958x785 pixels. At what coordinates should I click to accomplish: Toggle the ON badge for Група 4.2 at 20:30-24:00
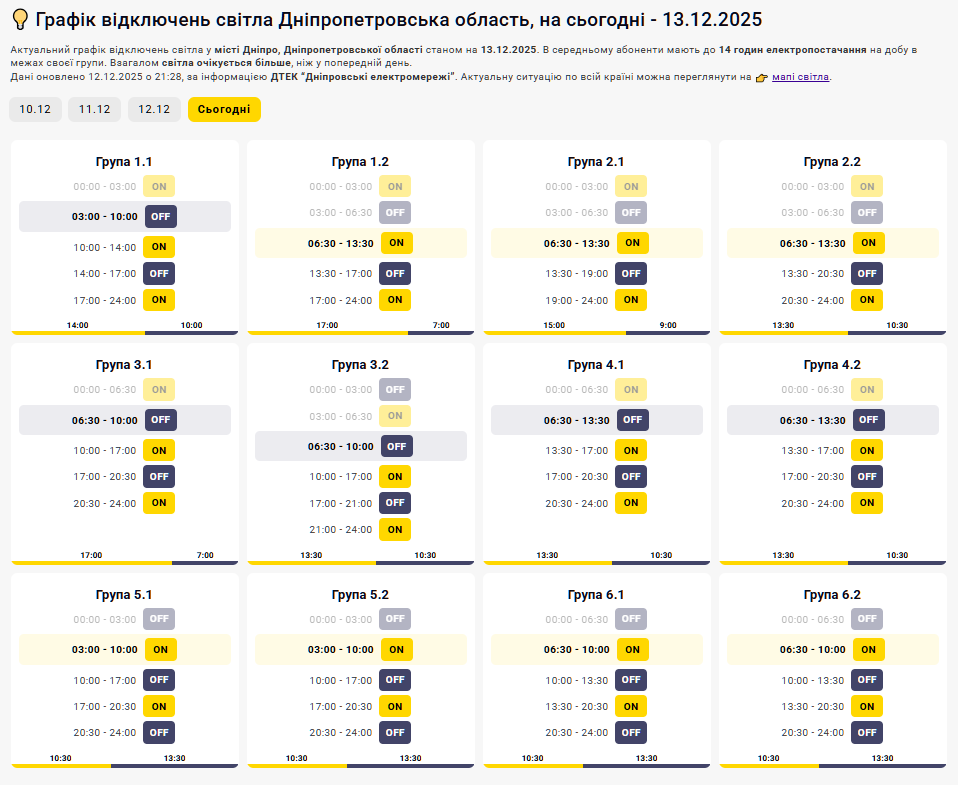pos(866,503)
